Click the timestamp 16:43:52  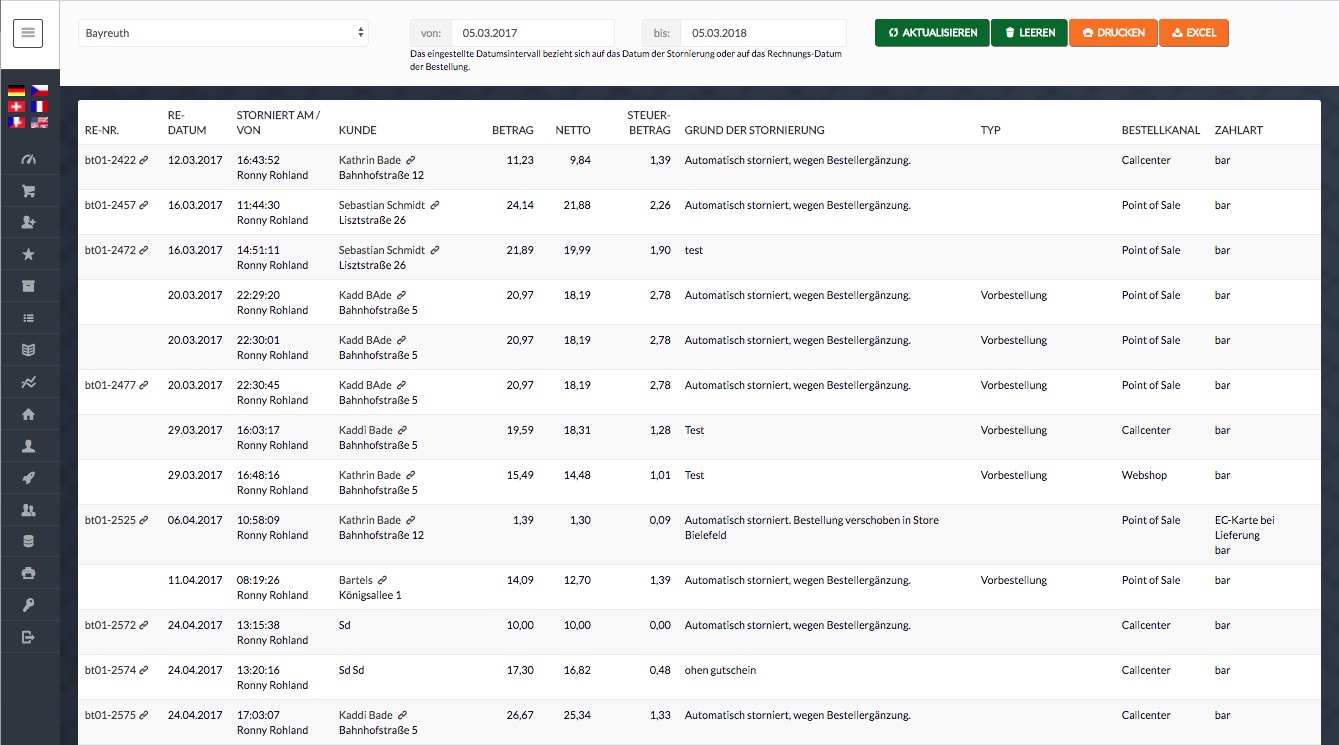coord(258,160)
